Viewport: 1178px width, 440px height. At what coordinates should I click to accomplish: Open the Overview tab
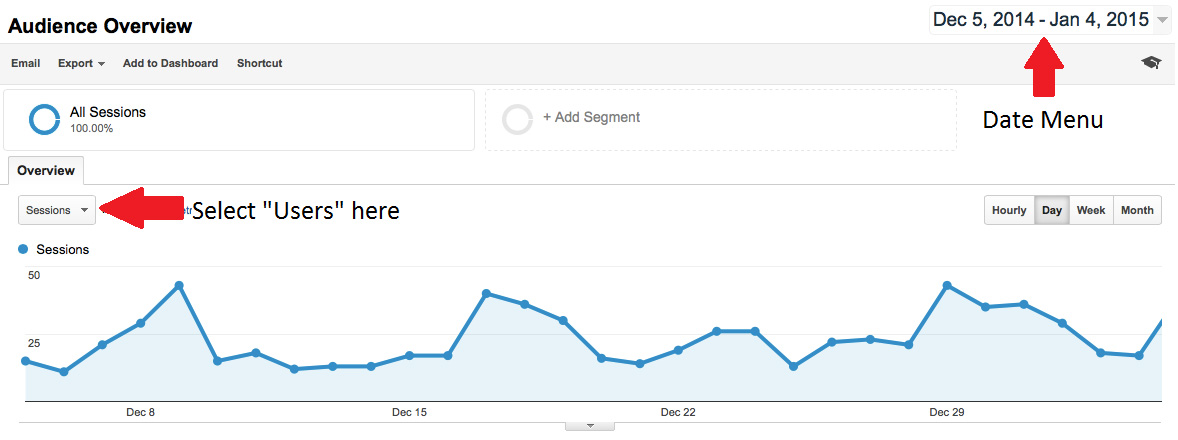(x=46, y=170)
